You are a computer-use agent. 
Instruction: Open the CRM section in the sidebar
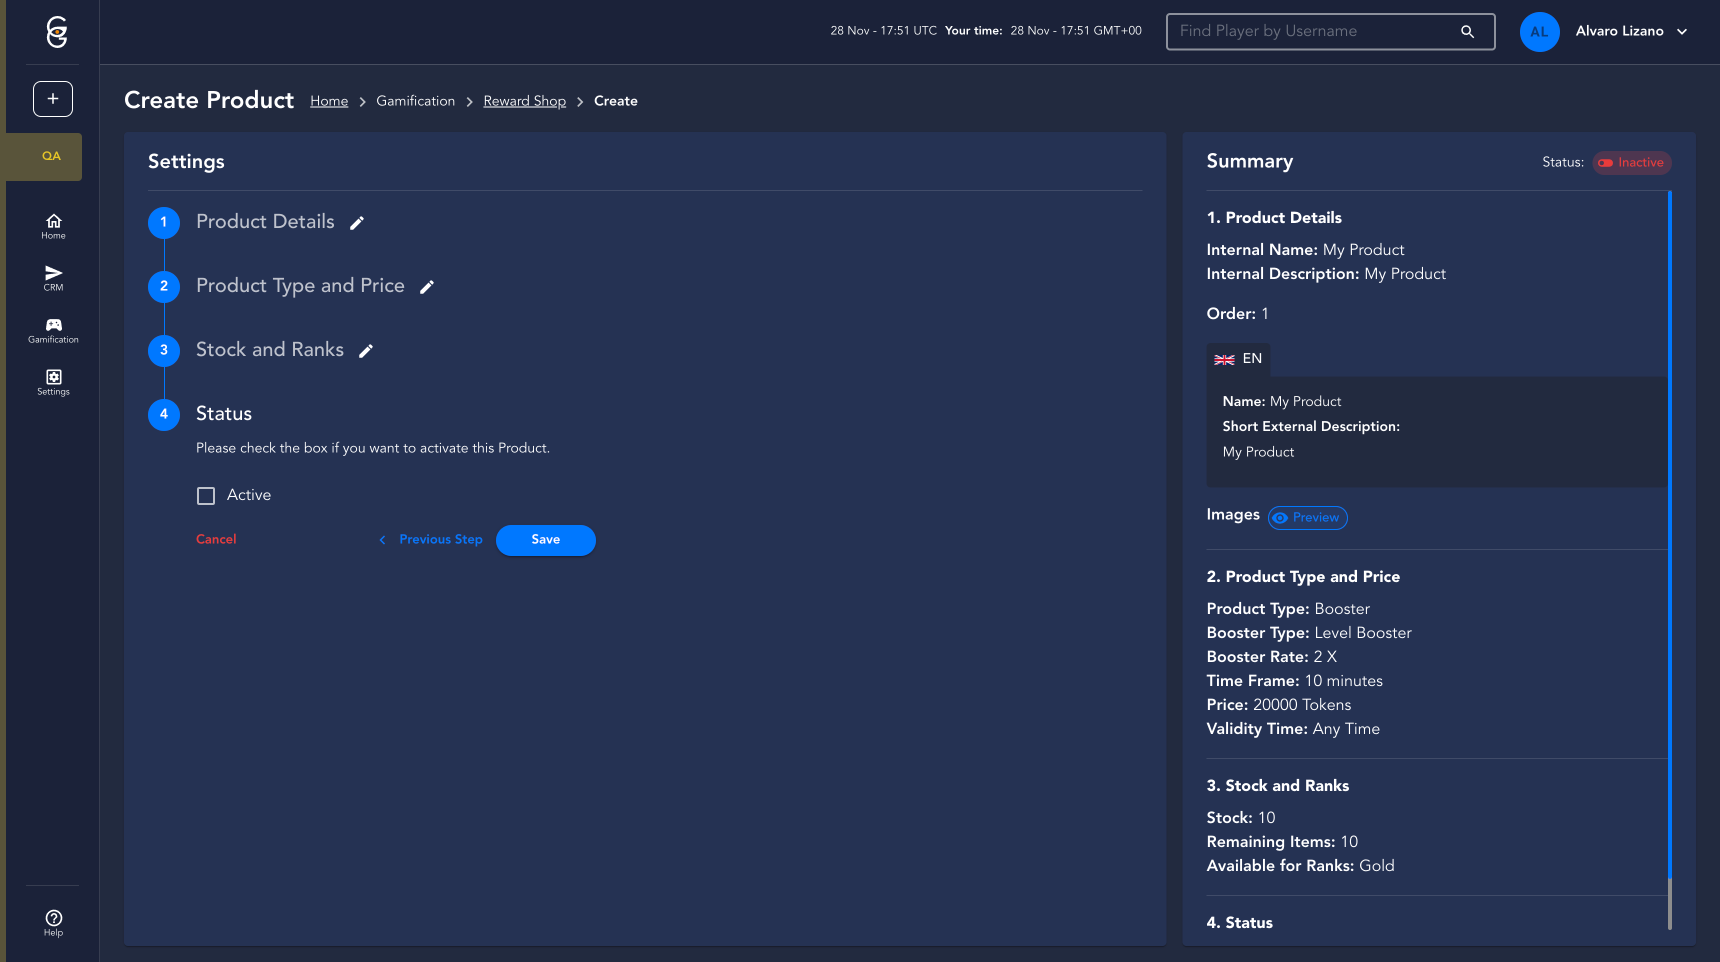pyautogui.click(x=53, y=278)
